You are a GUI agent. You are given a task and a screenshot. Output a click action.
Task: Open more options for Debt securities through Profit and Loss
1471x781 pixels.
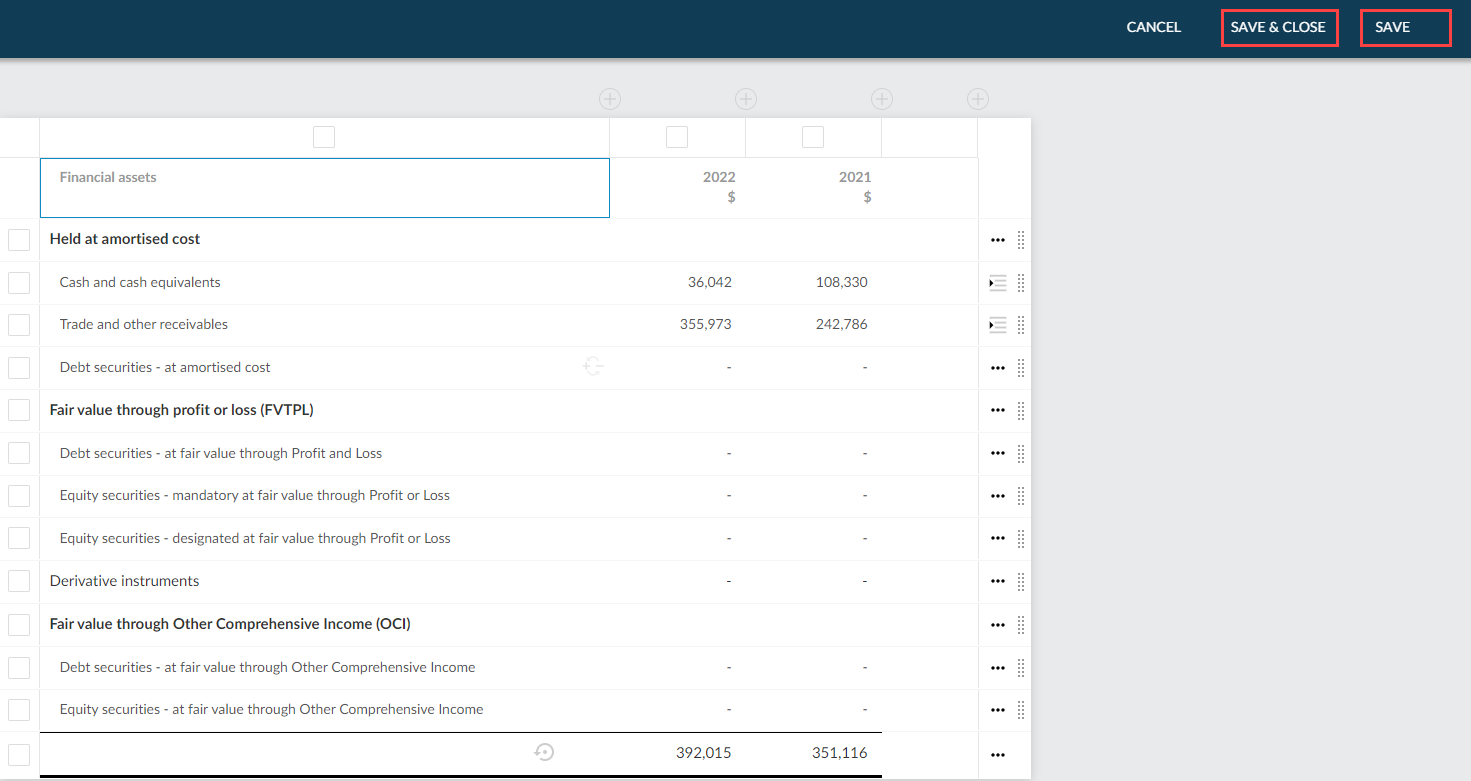click(997, 453)
